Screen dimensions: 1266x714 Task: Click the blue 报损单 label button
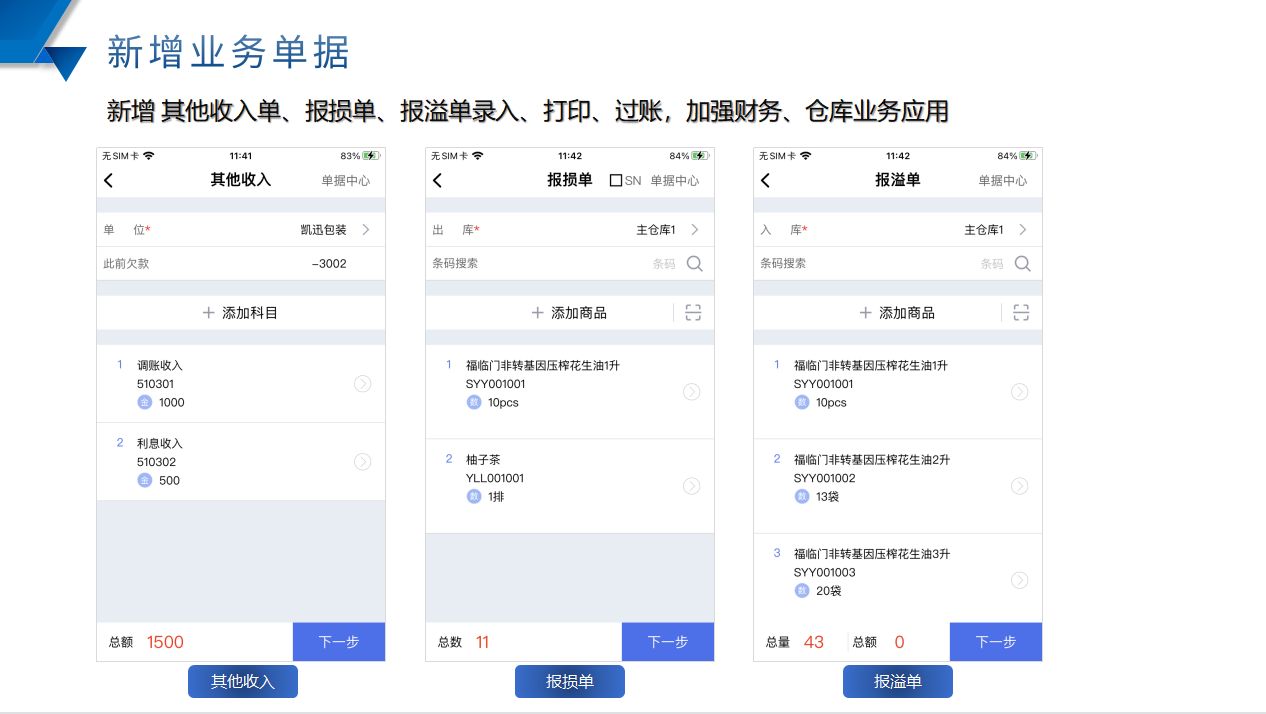pos(569,682)
